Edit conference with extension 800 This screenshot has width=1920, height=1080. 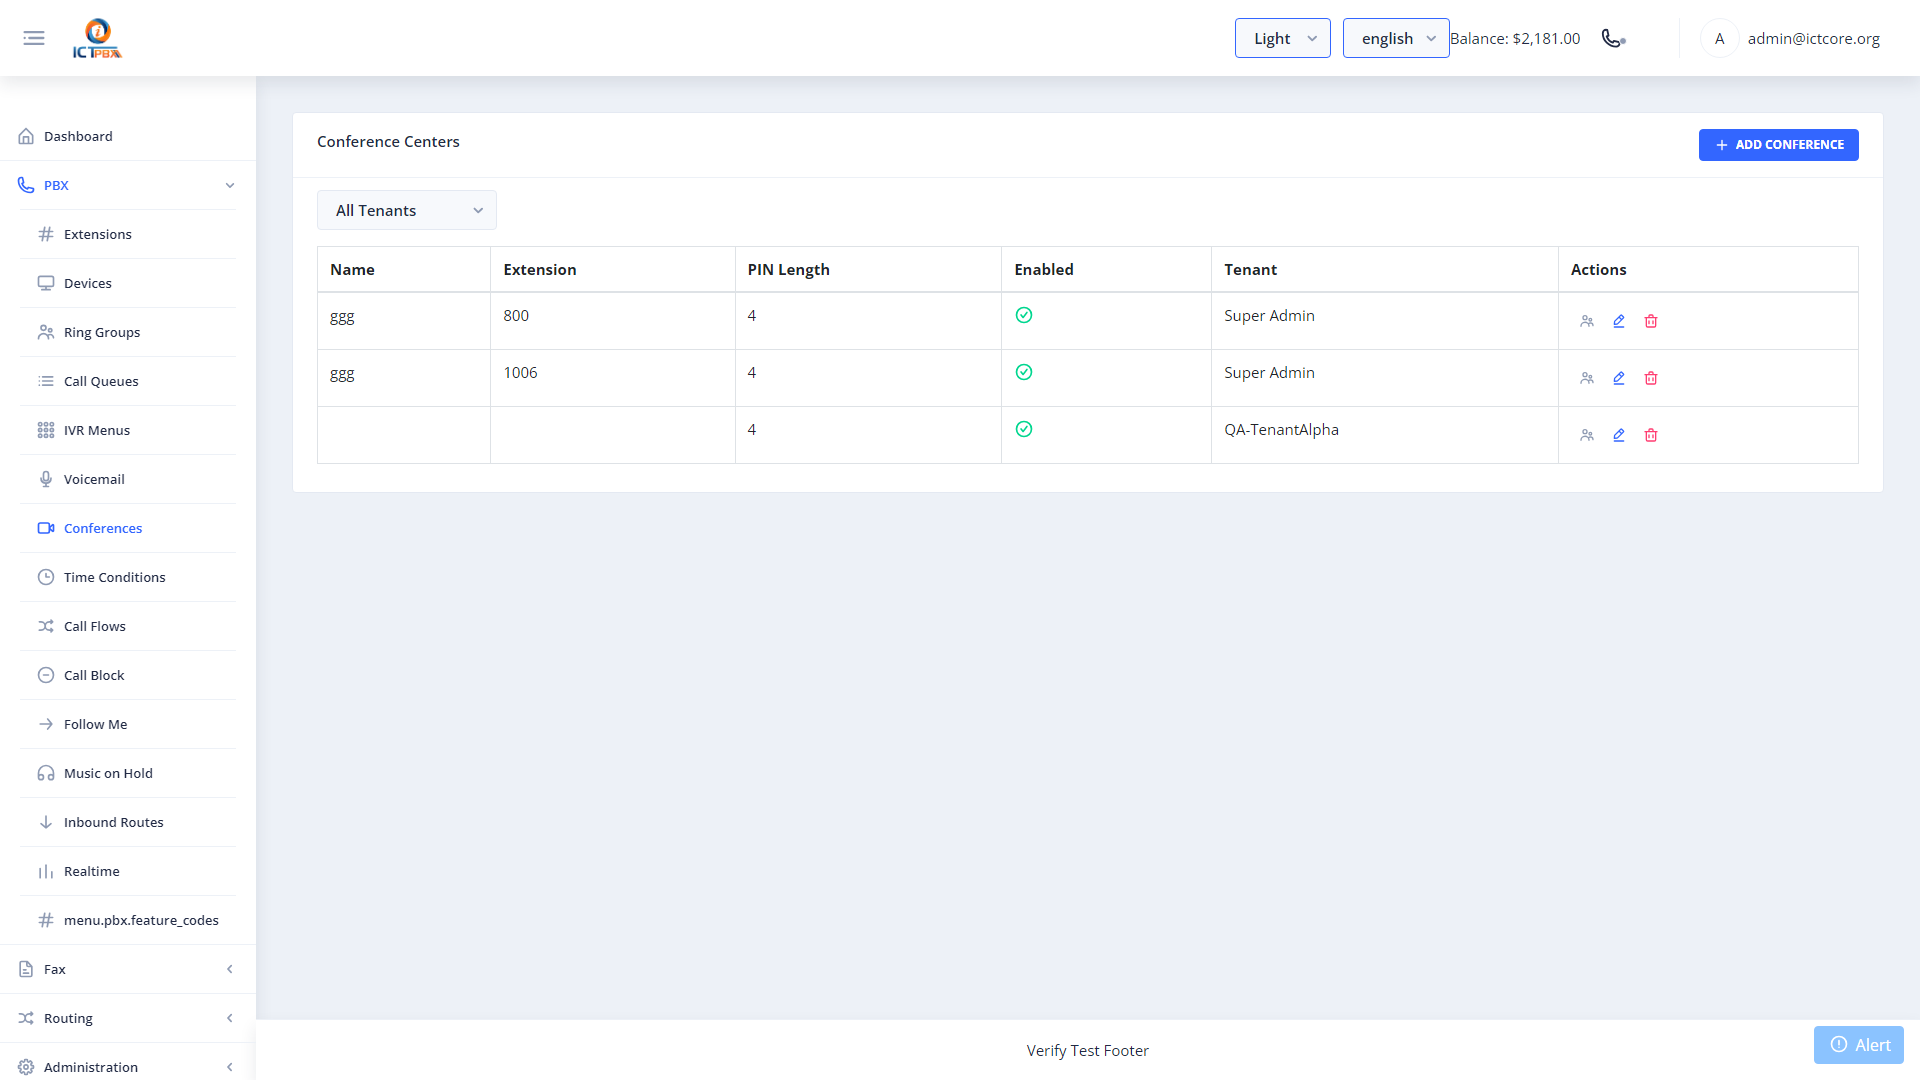[x=1619, y=321]
